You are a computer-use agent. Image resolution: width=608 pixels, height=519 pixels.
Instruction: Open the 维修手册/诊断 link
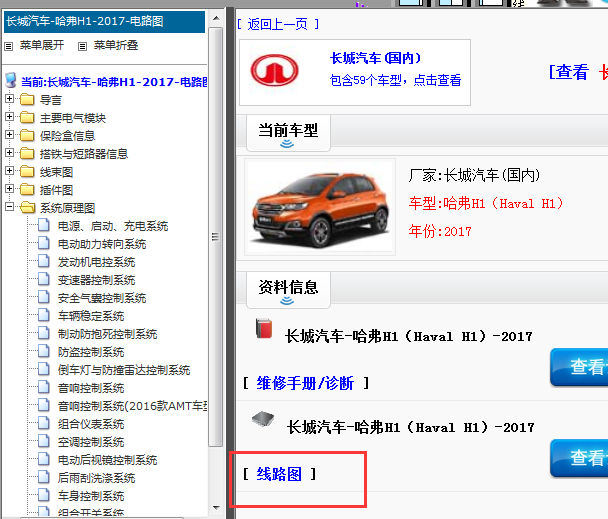[305, 383]
